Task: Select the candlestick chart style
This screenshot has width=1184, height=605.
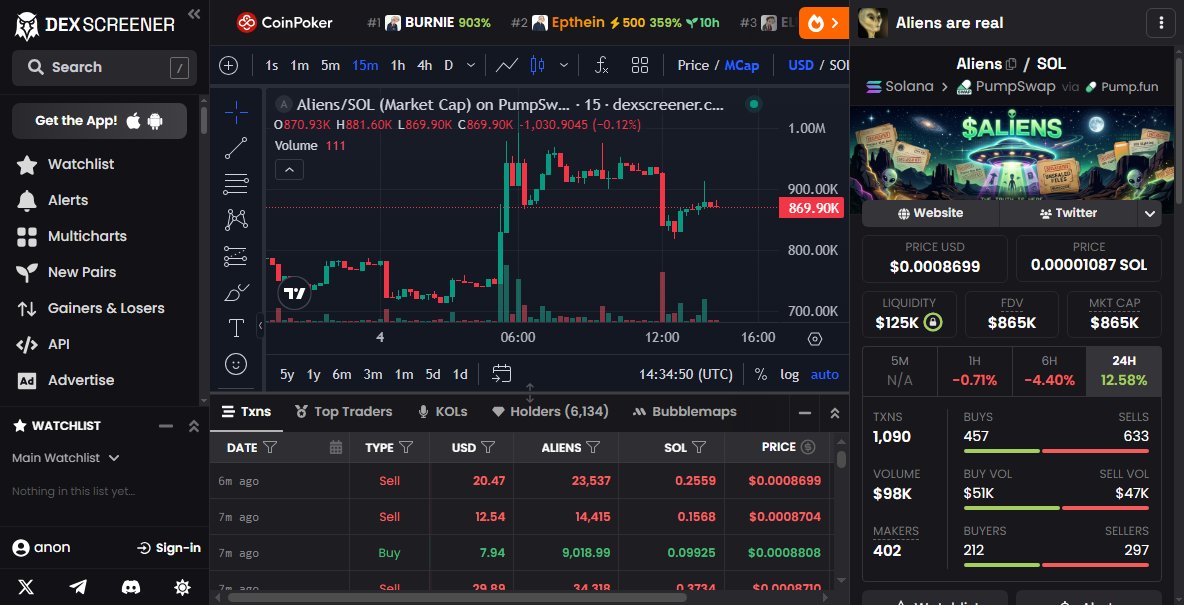Action: pyautogui.click(x=537, y=66)
